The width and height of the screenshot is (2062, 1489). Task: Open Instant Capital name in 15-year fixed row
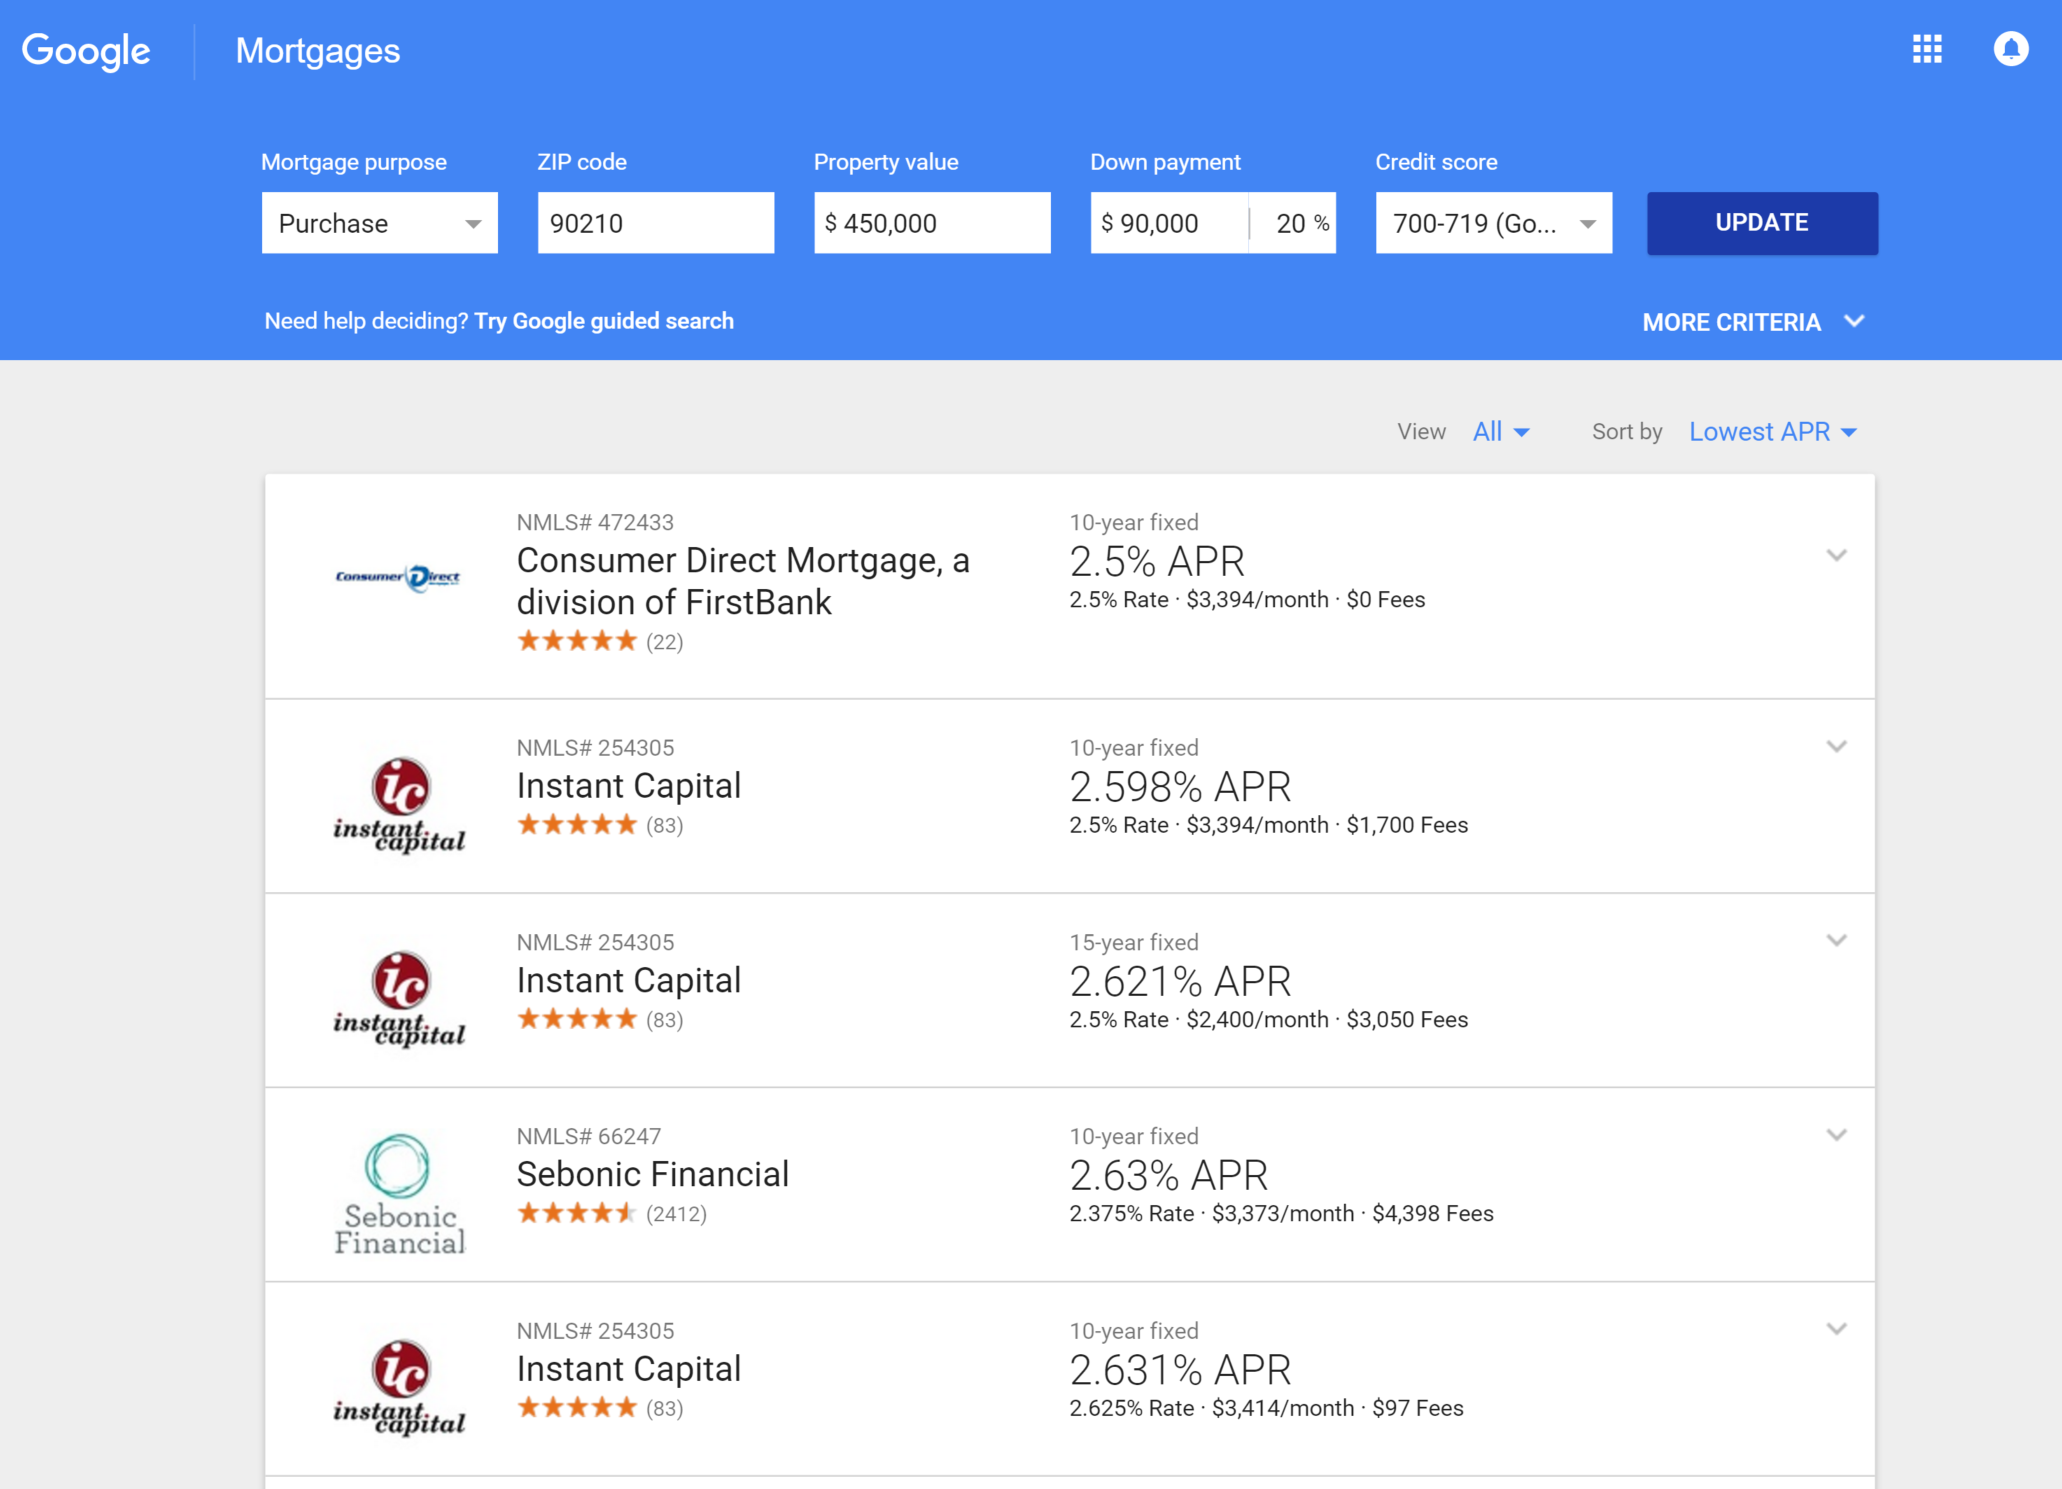629,980
